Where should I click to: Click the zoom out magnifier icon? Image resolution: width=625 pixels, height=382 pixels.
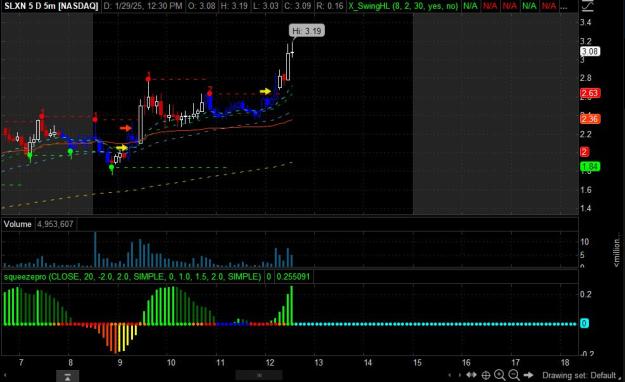coord(514,375)
